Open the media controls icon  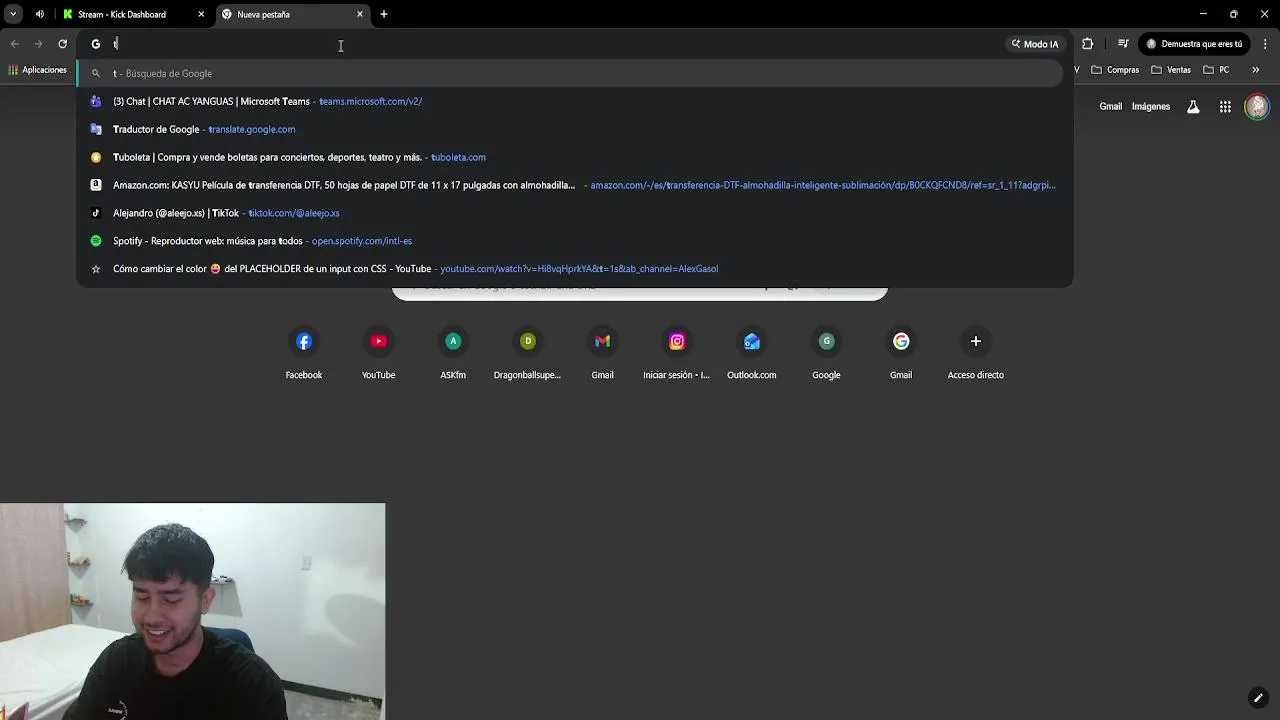click(1123, 44)
